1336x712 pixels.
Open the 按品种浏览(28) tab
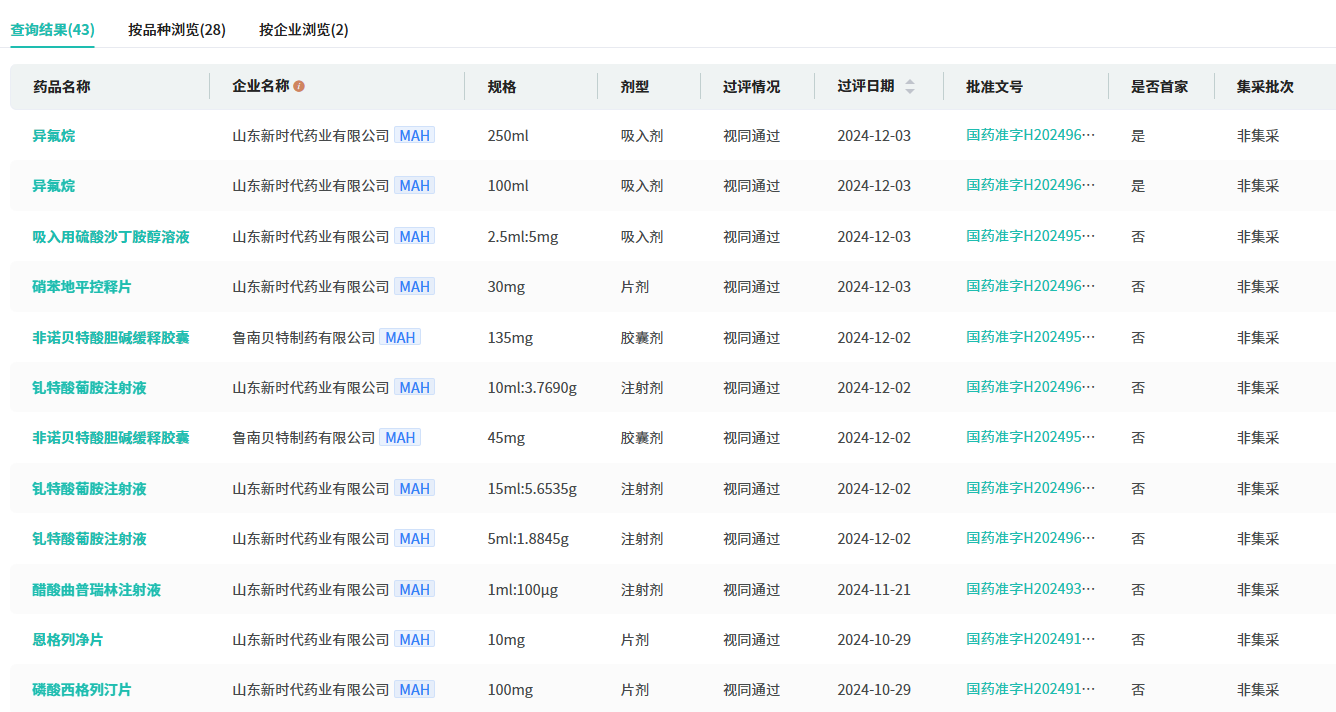[177, 30]
